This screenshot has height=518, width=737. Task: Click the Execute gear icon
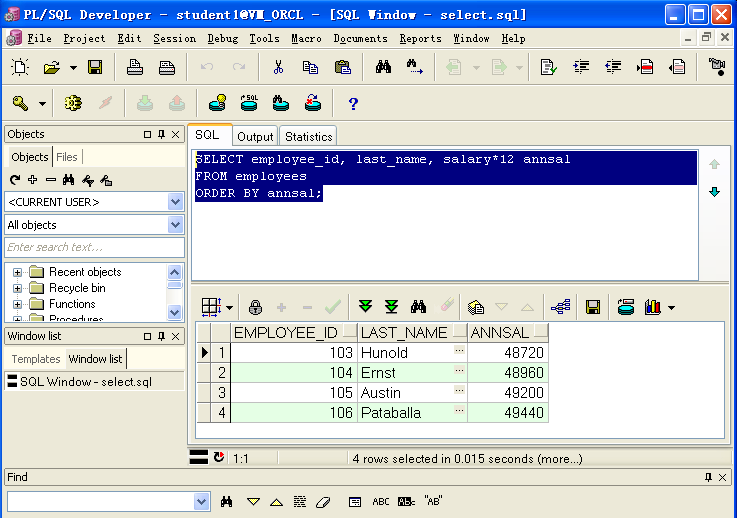[x=73, y=103]
